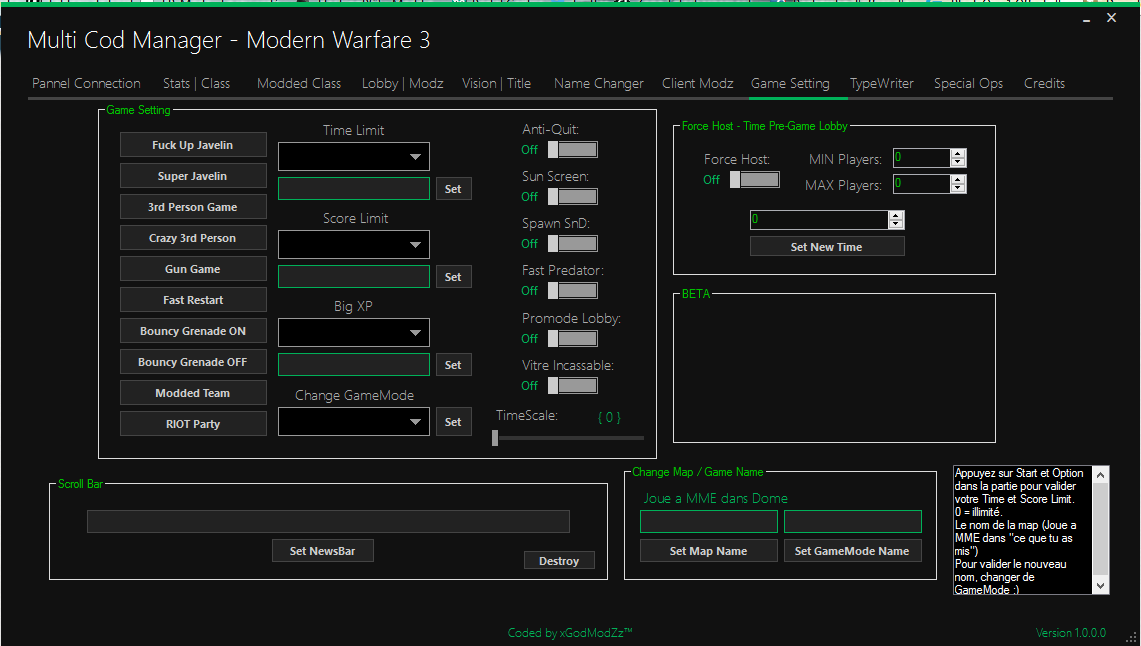Viewport: 1141px width, 646px height.
Task: Click Set New Time button
Action: coord(827,247)
